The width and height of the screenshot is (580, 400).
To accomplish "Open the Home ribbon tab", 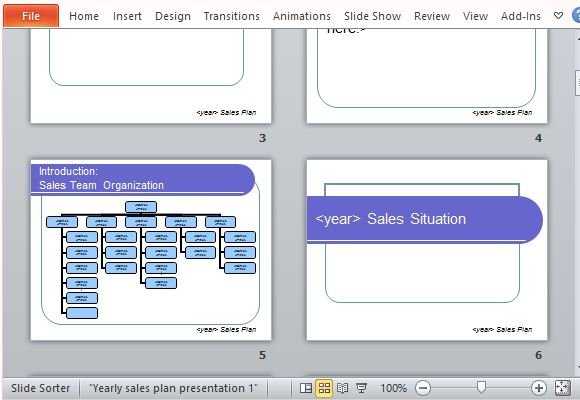I will coord(84,16).
